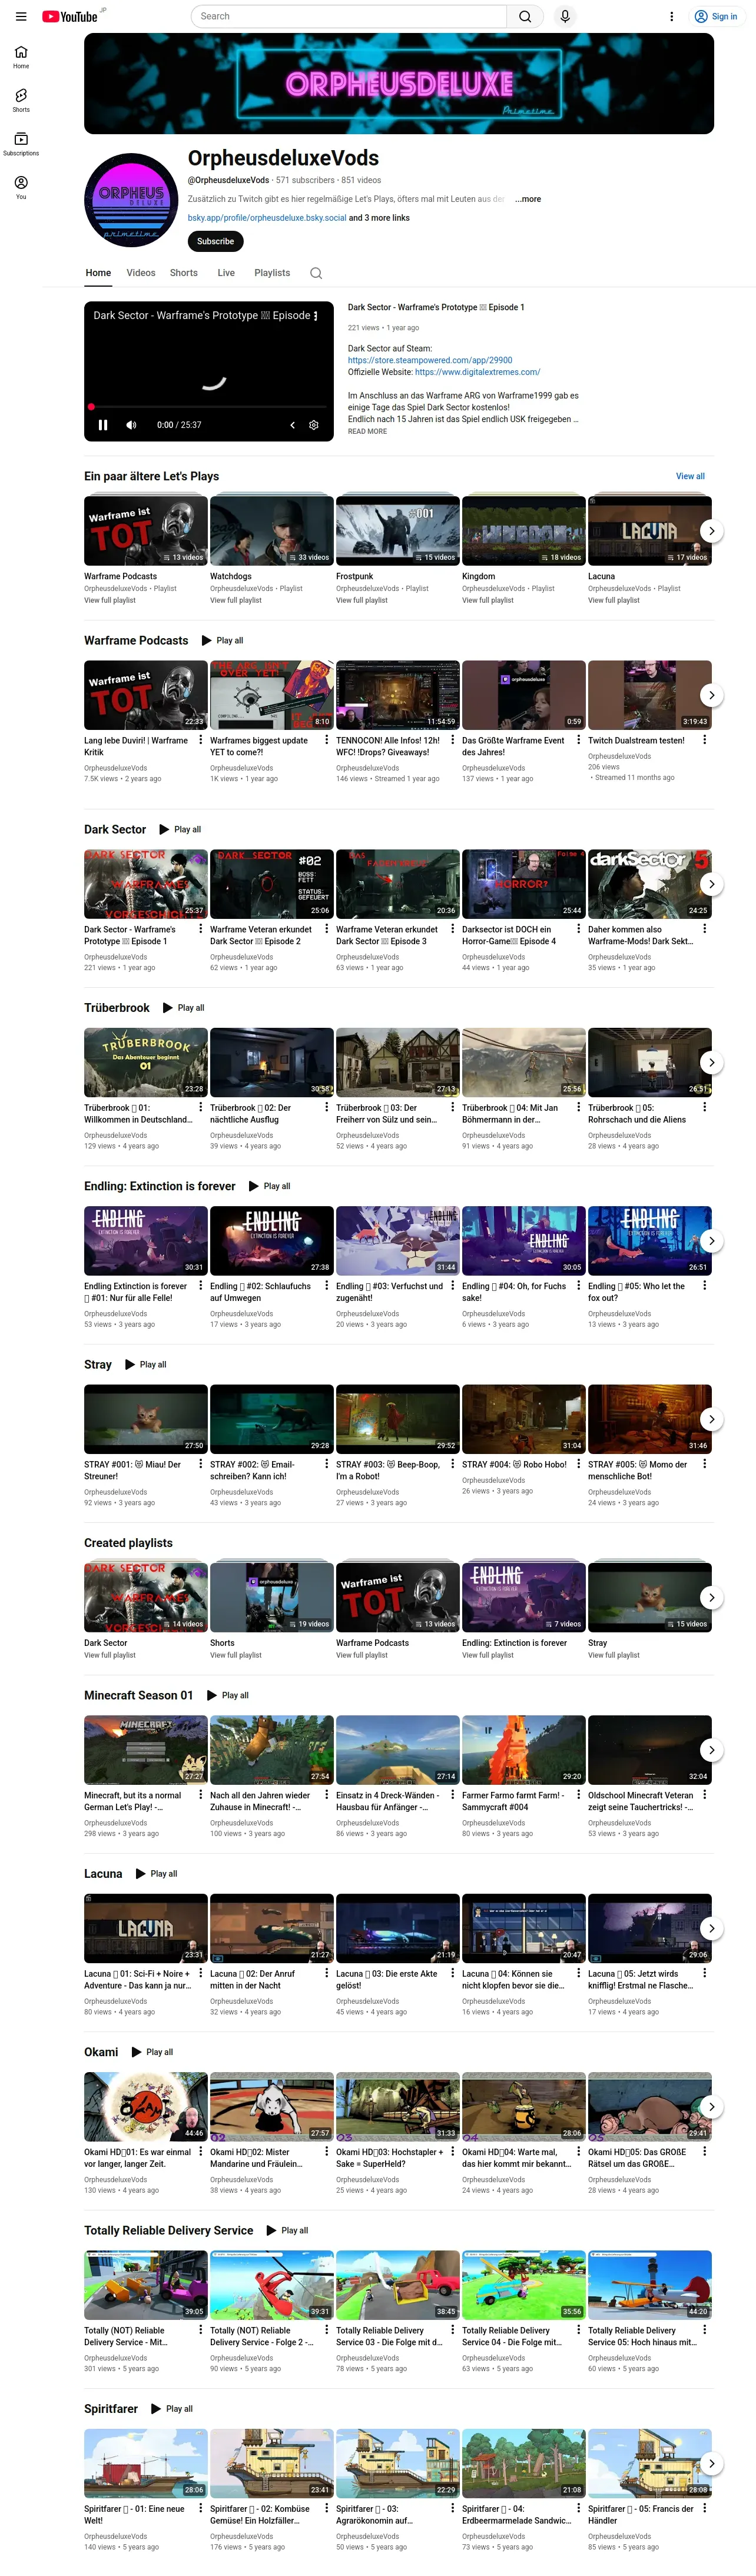The height and width of the screenshot is (2576, 756).
Task: Open menu for 'Minecraft, but its a normal' video
Action: pyautogui.click(x=201, y=1795)
